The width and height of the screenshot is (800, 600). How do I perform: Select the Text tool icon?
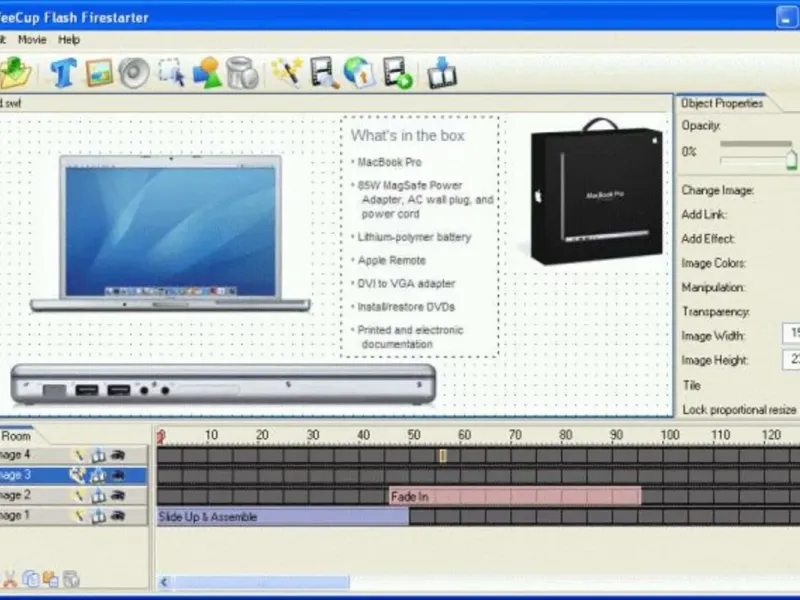click(x=63, y=73)
